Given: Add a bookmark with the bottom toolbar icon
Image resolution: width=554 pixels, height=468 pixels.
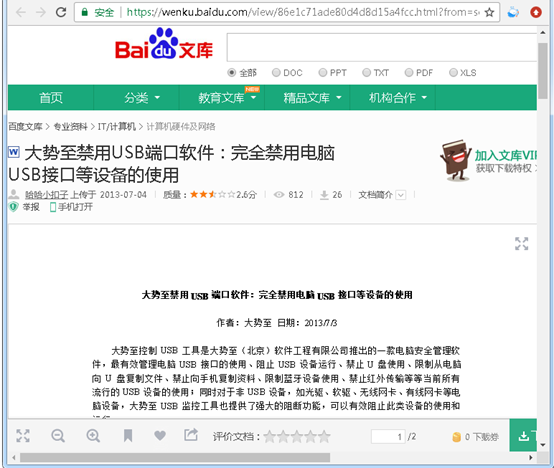Looking at the screenshot, I should pos(128,436).
